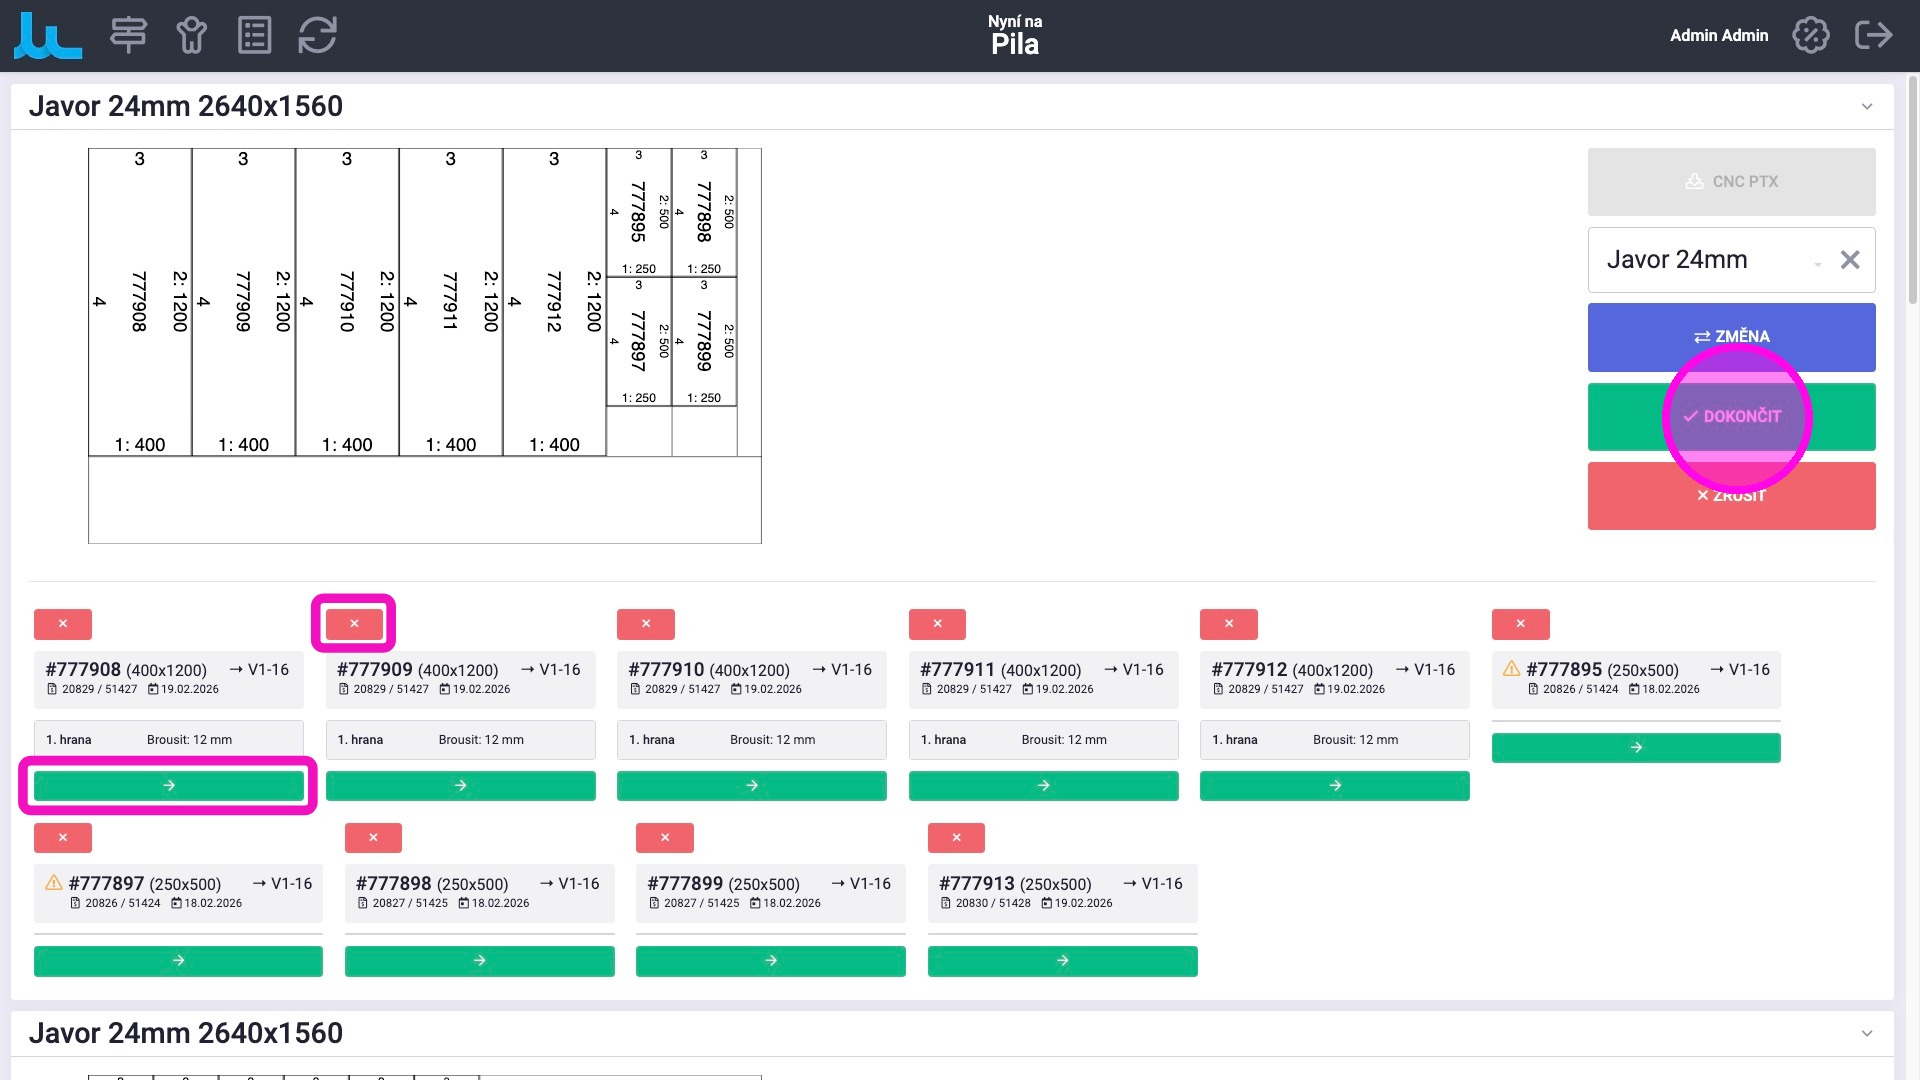
Task: Click the logout arrow icon
Action: (1873, 35)
